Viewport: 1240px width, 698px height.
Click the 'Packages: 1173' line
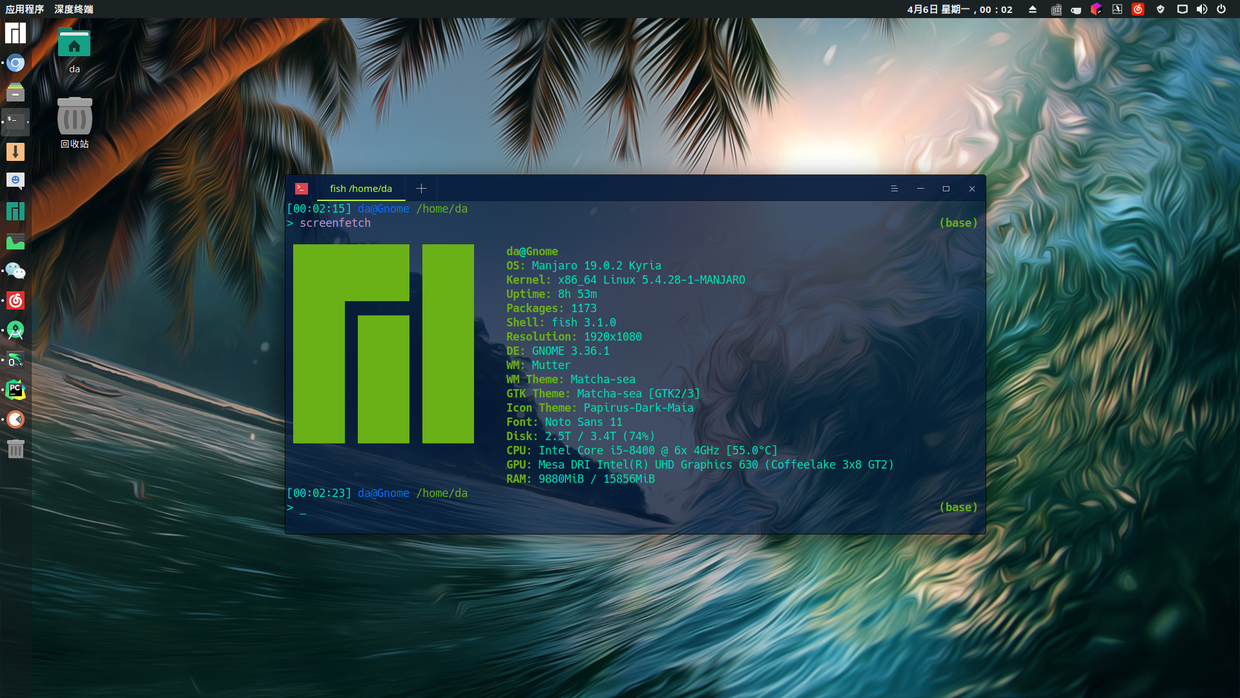click(x=552, y=308)
